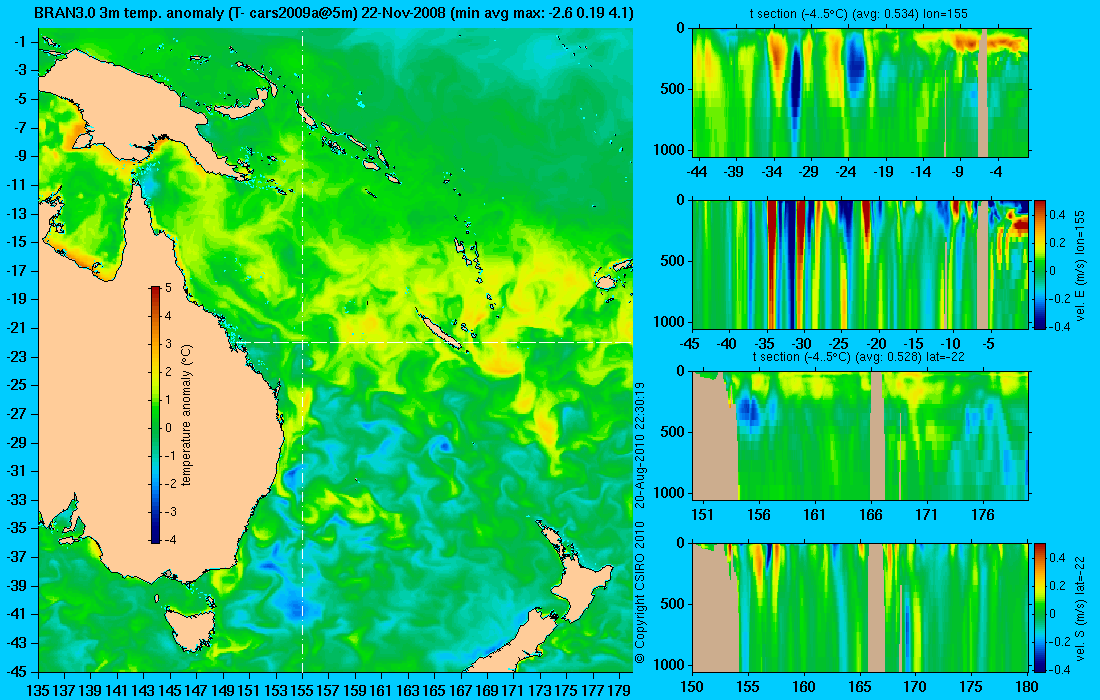Click the vel. S velocity colorbar

coord(1039,607)
